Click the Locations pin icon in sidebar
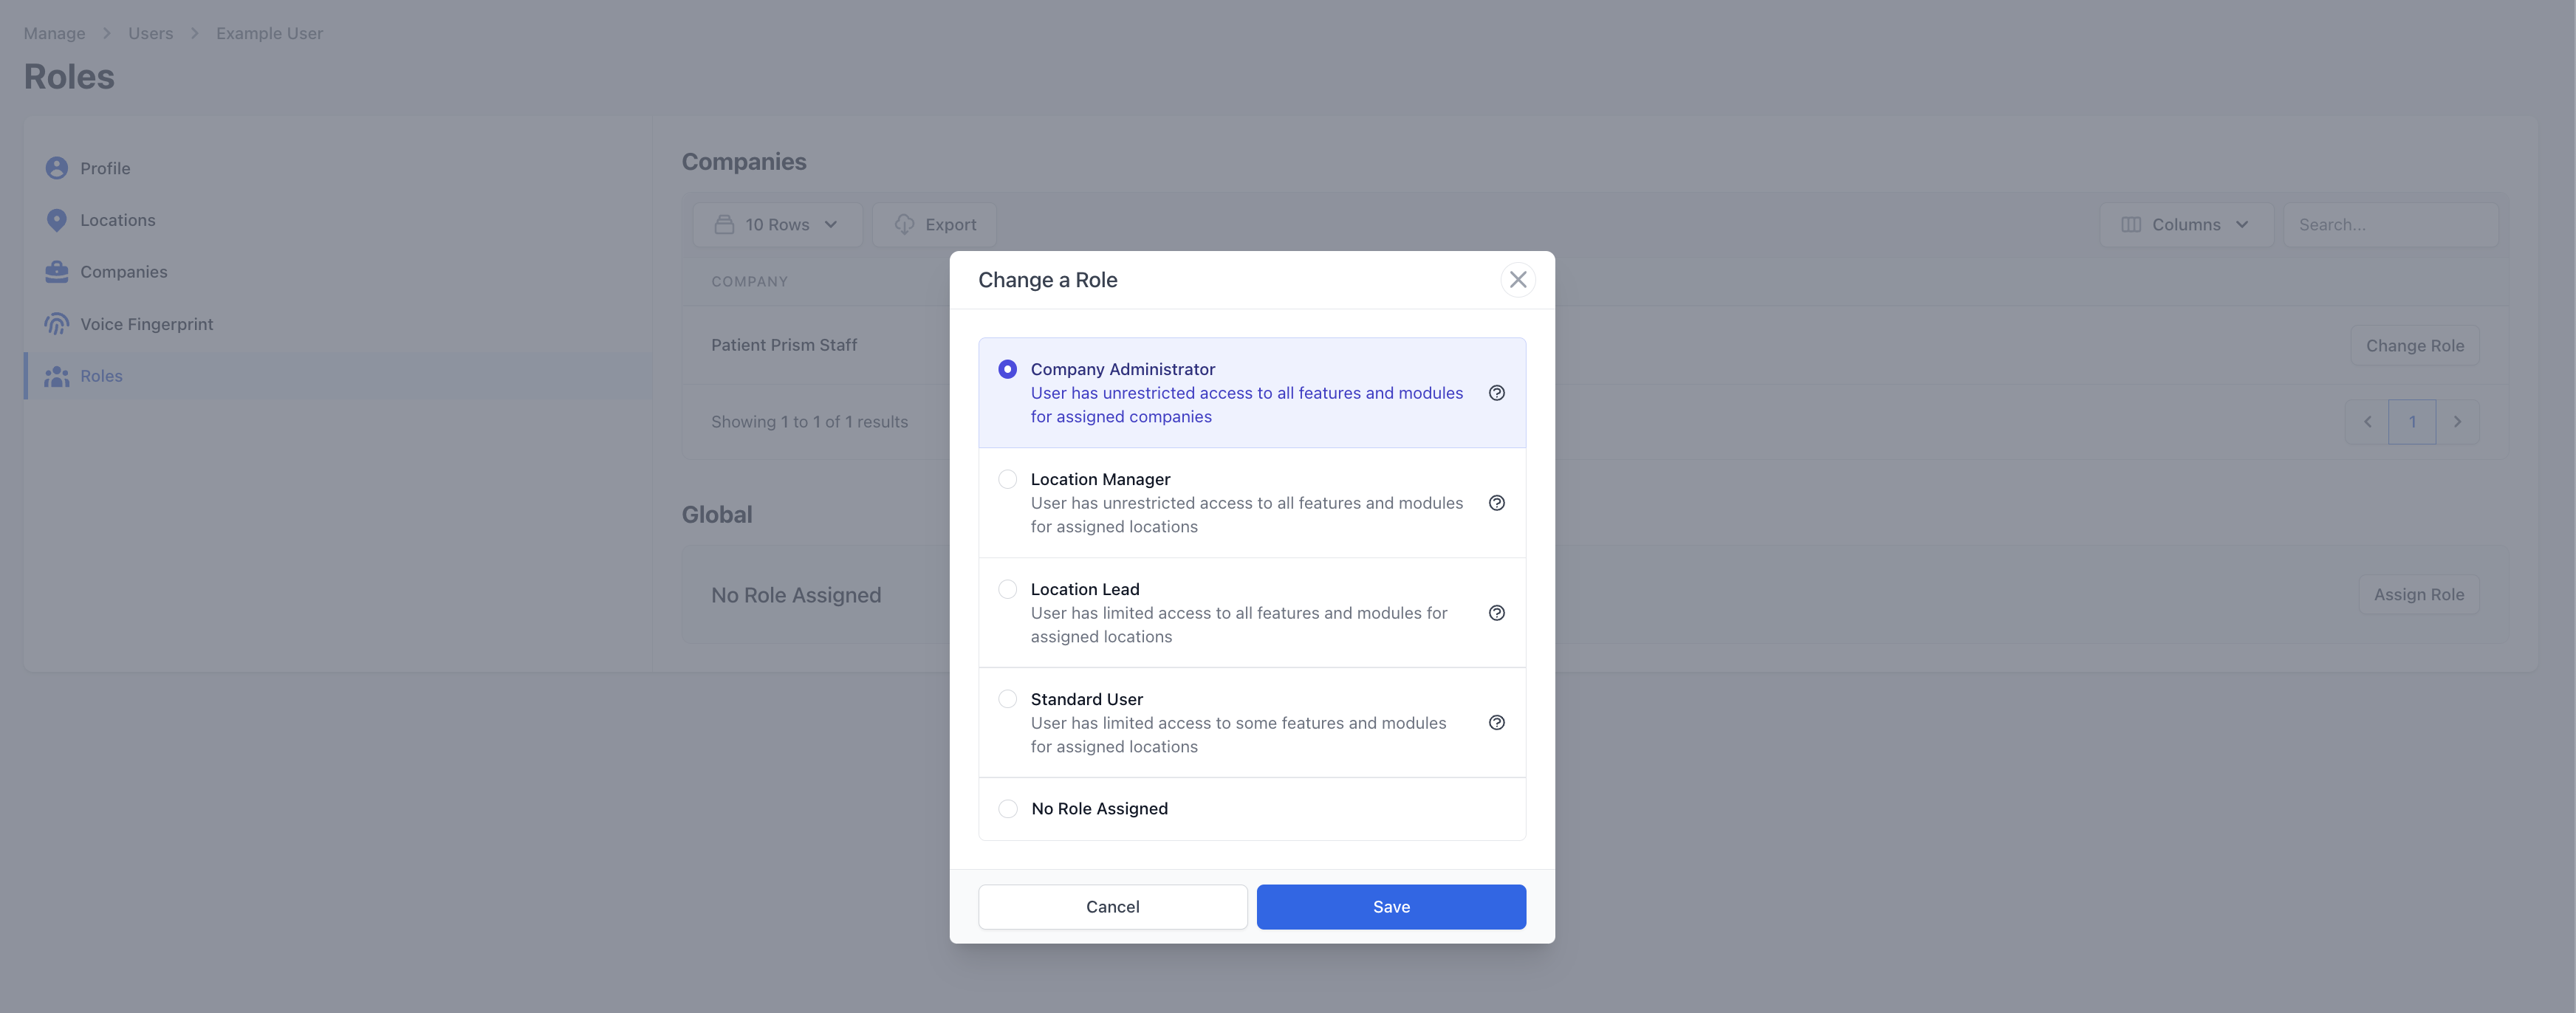 [x=57, y=220]
